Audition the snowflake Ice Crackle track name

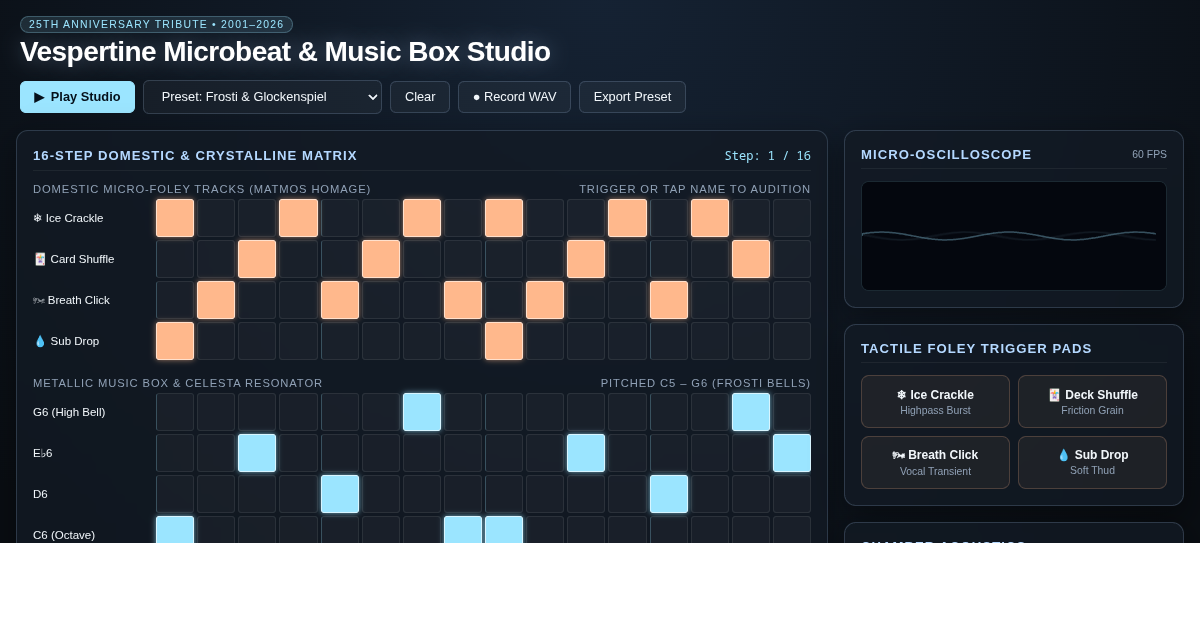[x=68, y=218]
